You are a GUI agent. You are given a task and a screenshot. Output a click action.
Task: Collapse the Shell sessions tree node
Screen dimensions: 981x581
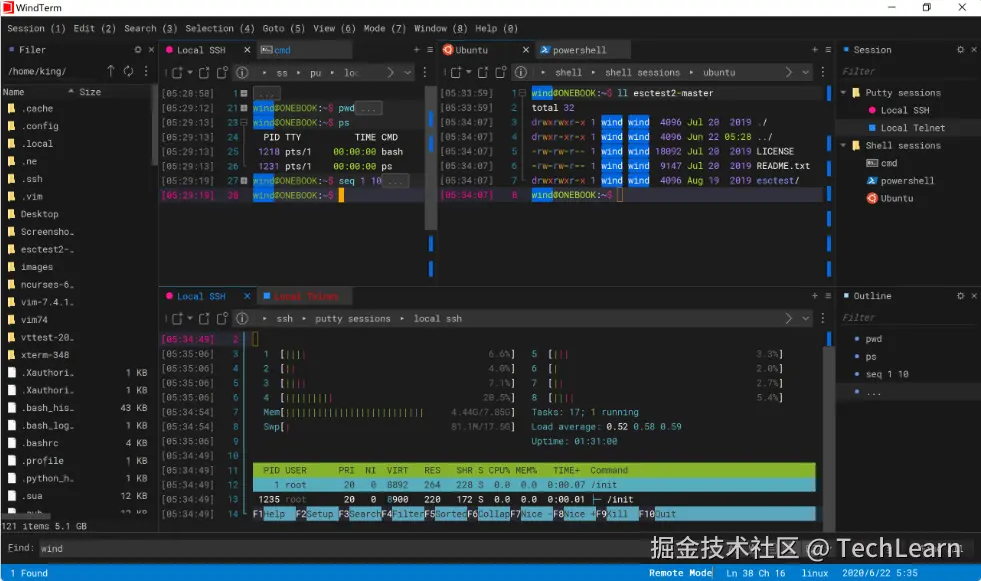[x=843, y=145]
